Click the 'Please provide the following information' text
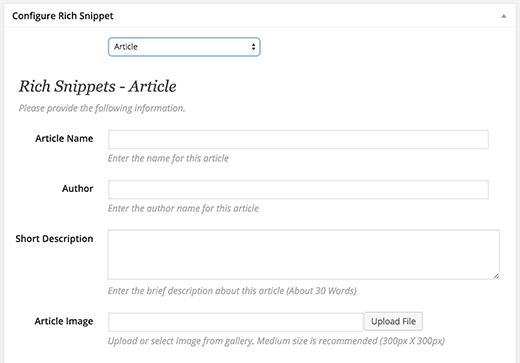Screen dimensions: 520x363 (102, 108)
